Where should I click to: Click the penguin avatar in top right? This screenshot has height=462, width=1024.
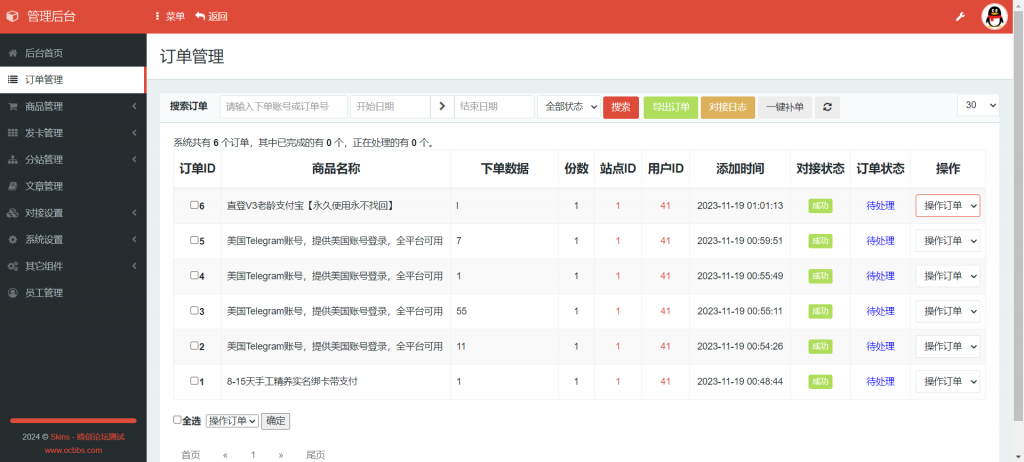point(995,17)
